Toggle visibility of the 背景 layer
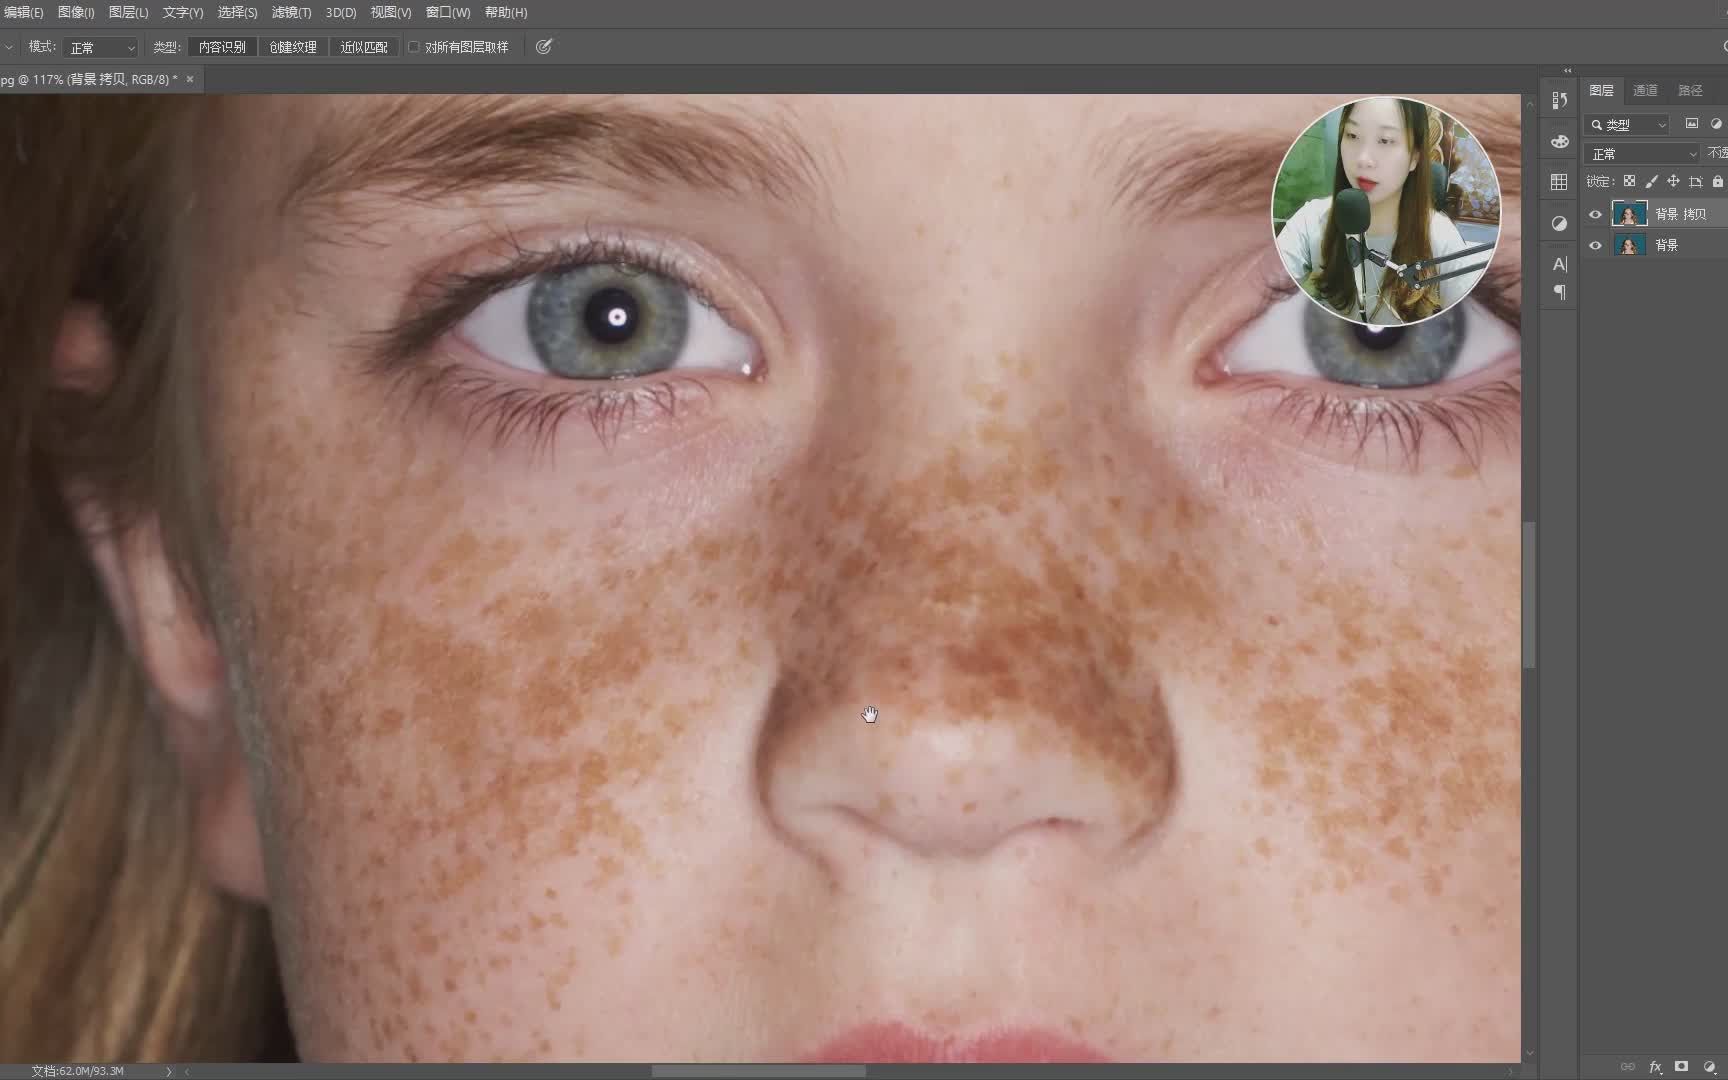The image size is (1728, 1080). point(1595,245)
